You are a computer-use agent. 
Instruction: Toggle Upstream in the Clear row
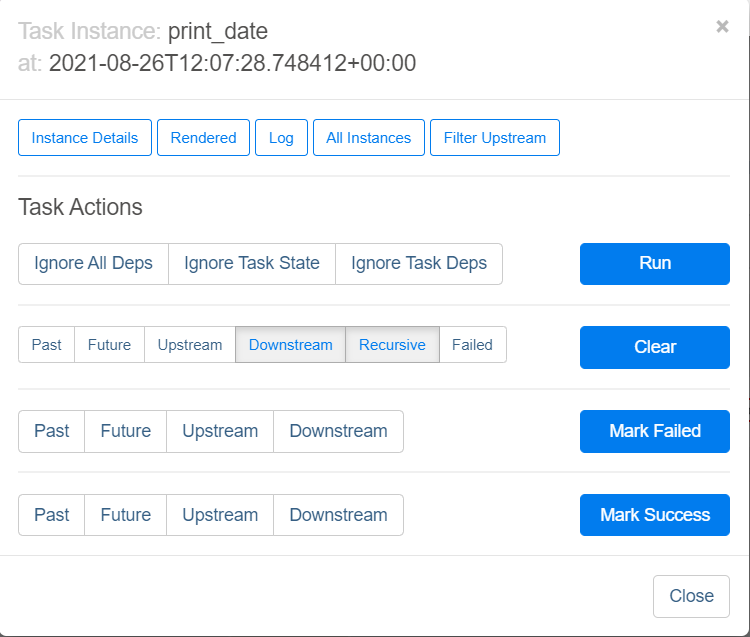[x=190, y=344]
